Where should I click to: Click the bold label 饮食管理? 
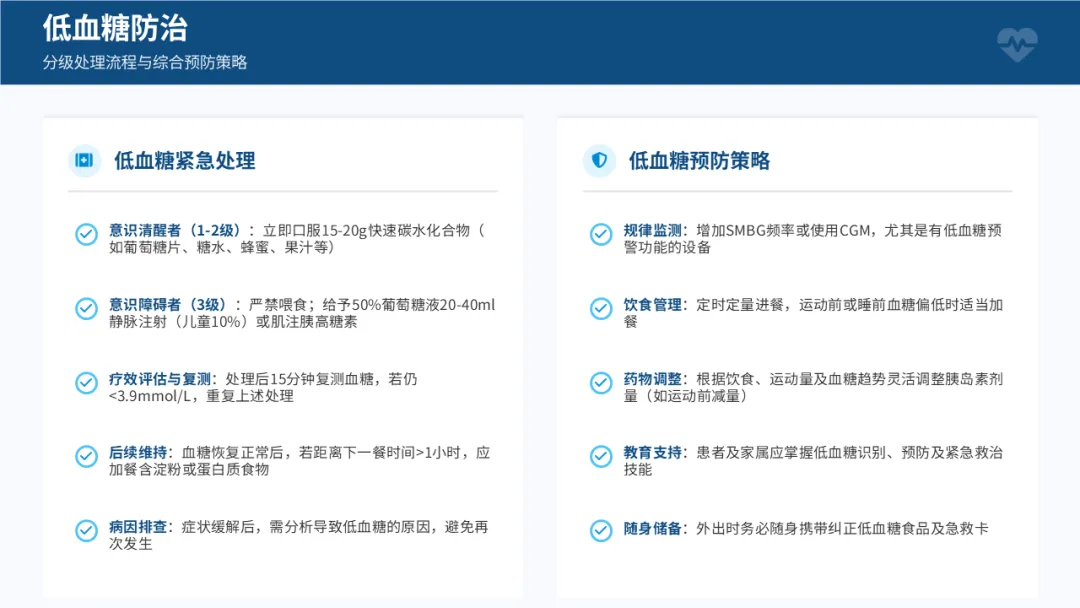pyautogui.click(x=652, y=305)
